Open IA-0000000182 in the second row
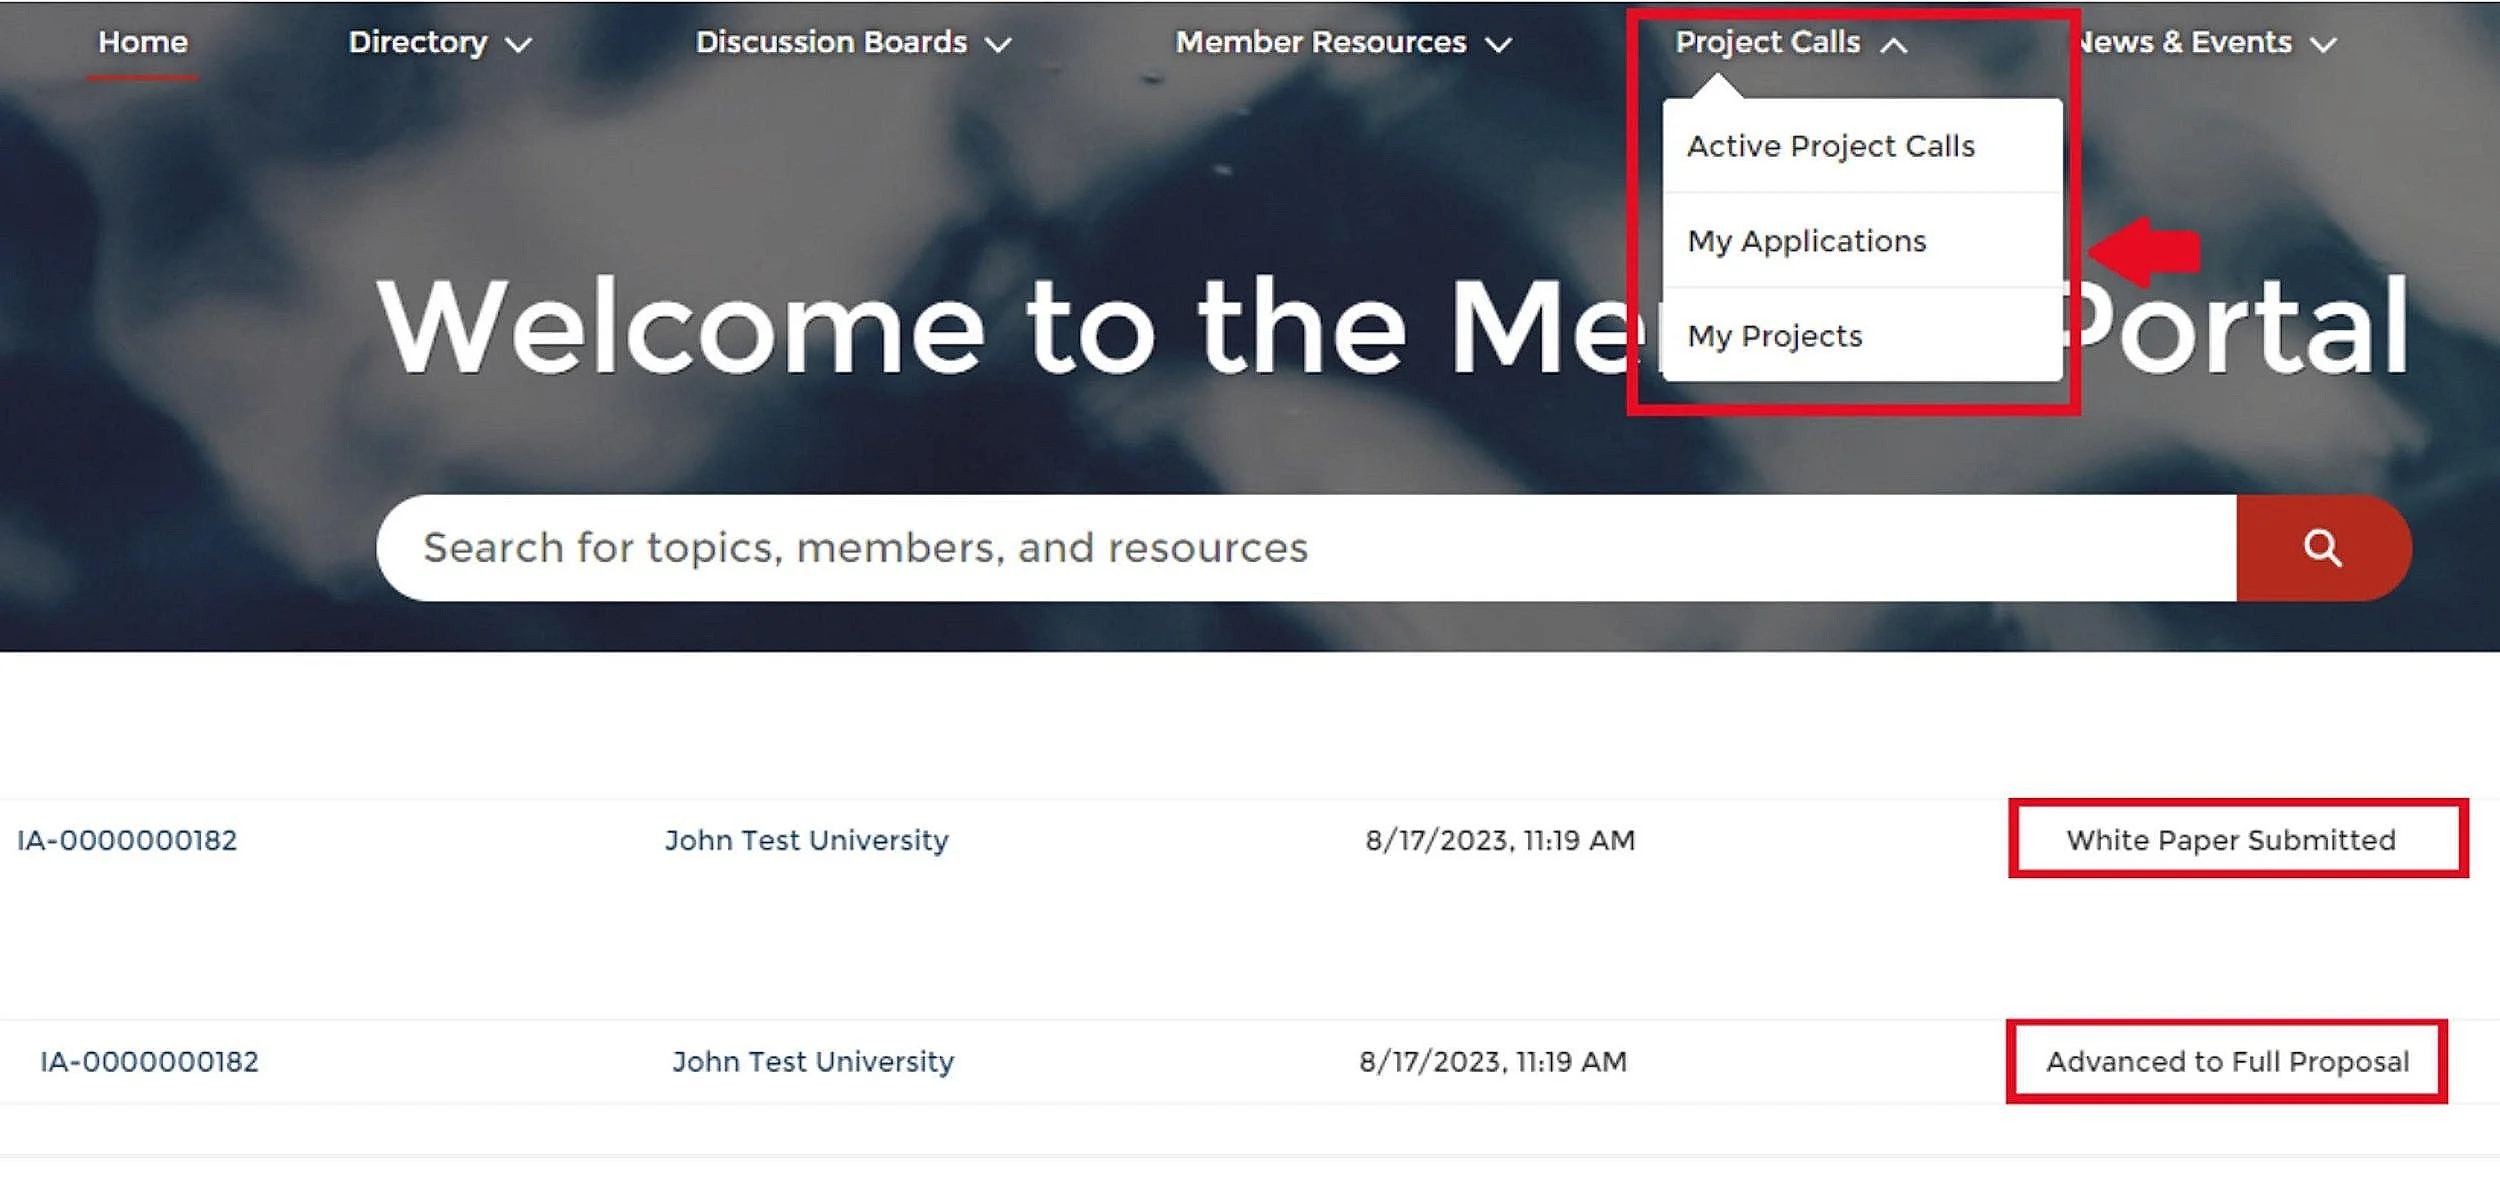 150,1061
